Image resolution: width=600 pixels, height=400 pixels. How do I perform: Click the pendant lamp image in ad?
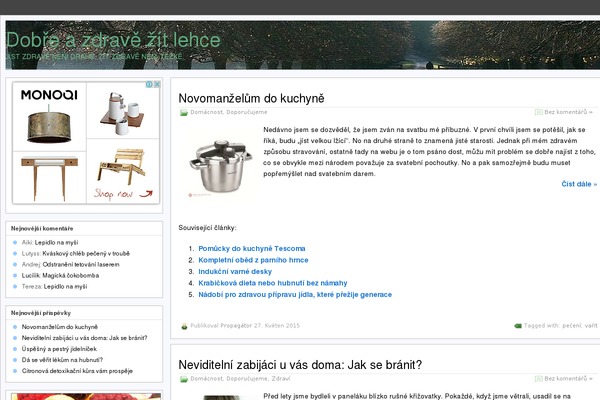49,125
